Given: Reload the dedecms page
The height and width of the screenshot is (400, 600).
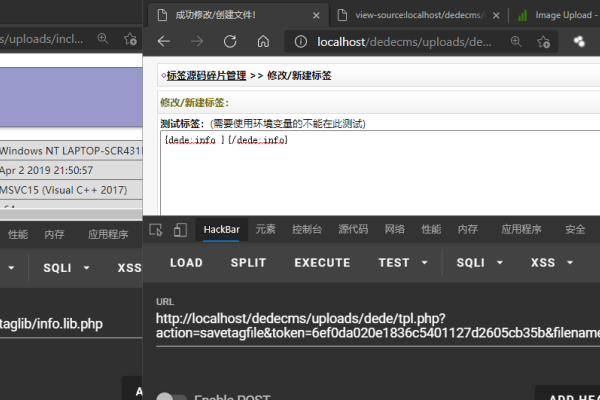Looking at the screenshot, I should coord(230,41).
